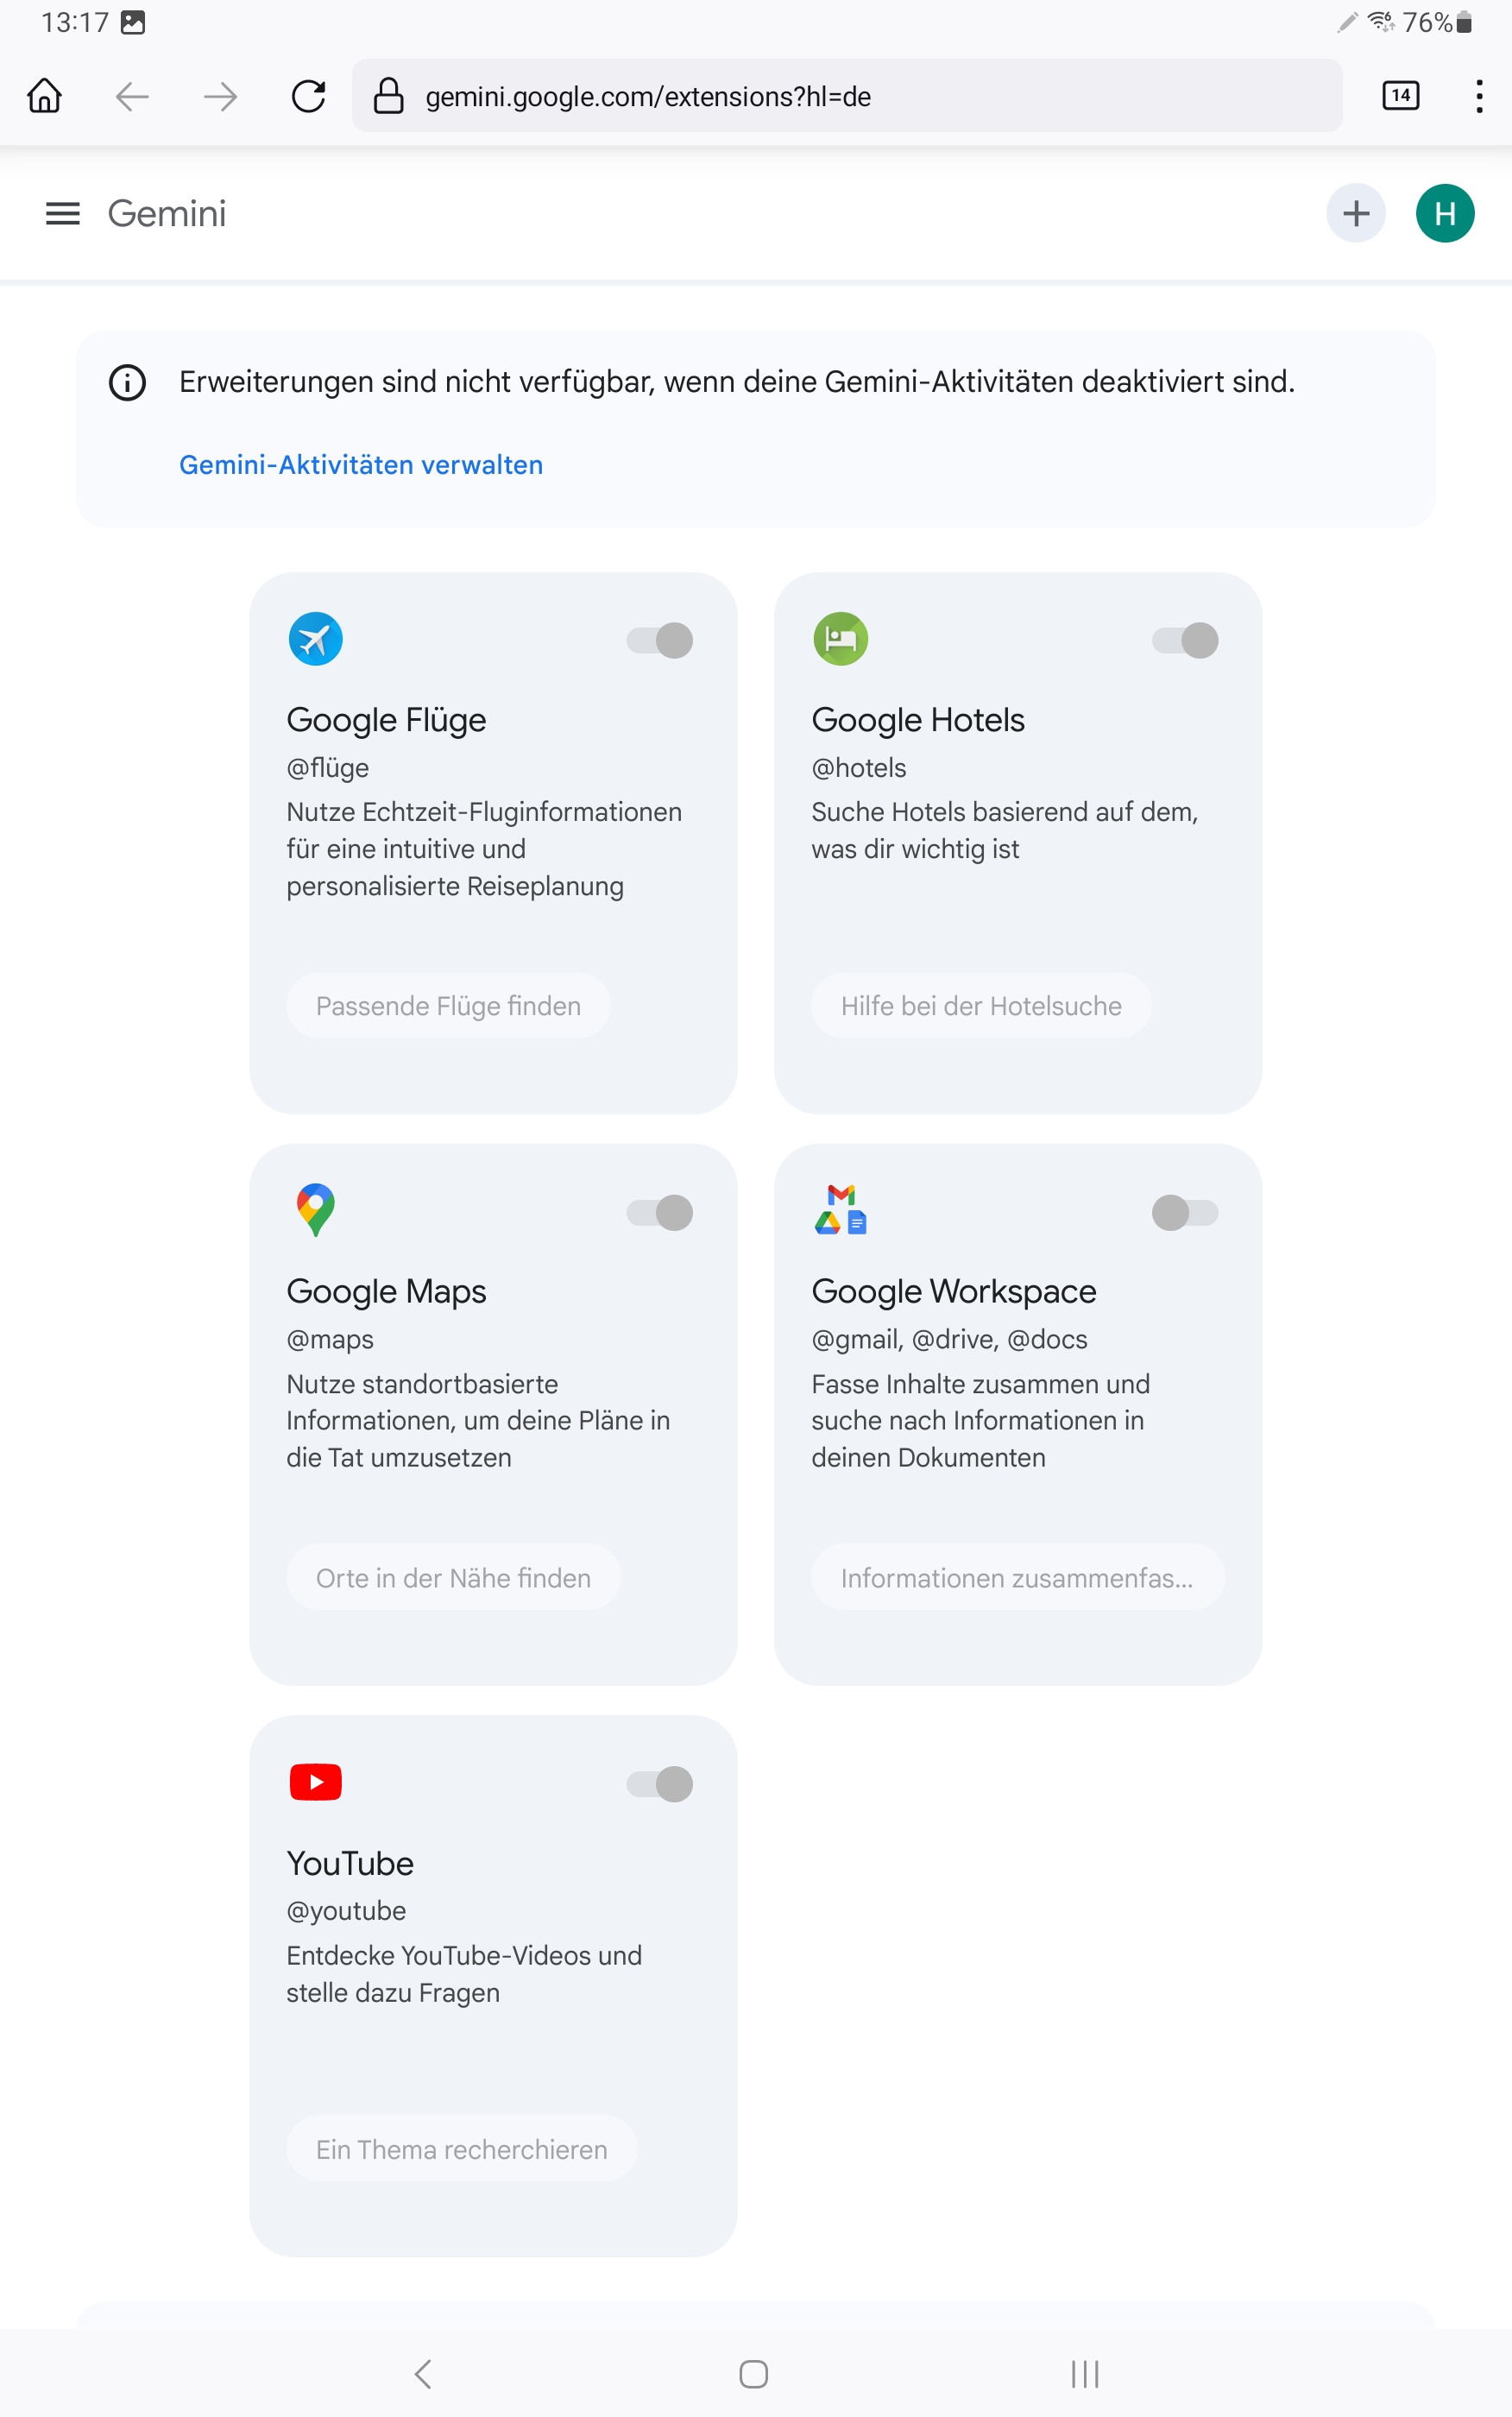Tap the Orte in der Nähe finden chip
The height and width of the screenshot is (2417, 1512).
[453, 1578]
